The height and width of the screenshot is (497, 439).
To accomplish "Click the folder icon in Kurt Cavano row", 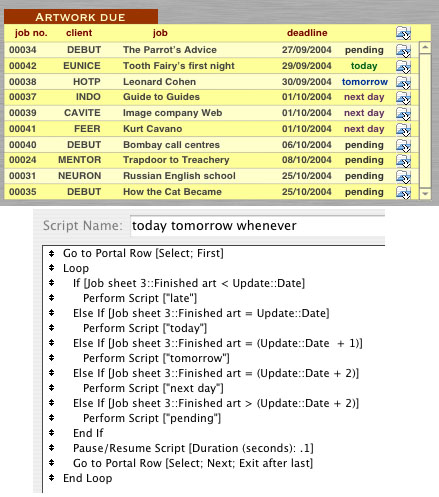I will [x=403, y=129].
